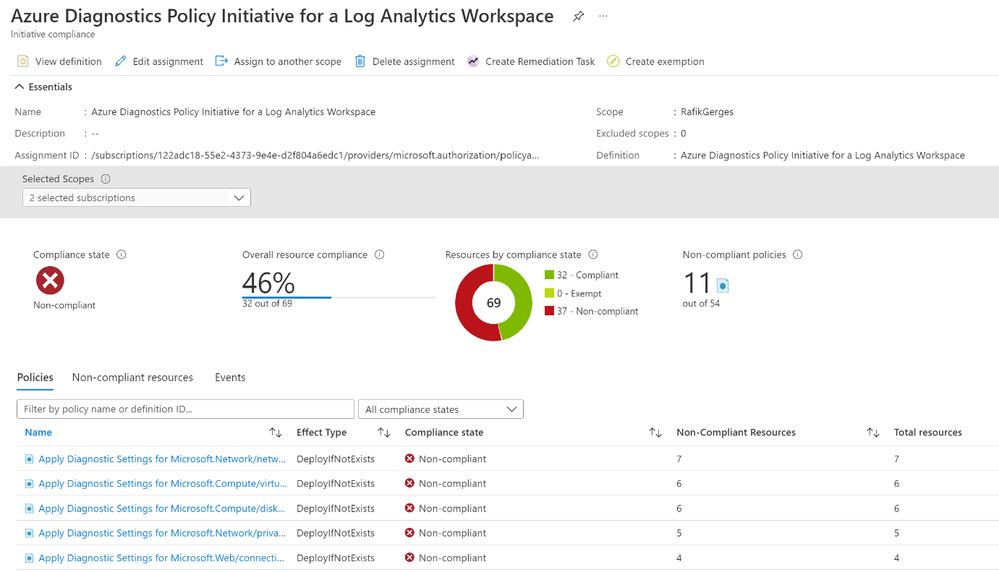Viewport: 999px width, 572px height.
Task: Open the All compliance states dropdown
Action: pyautogui.click(x=441, y=409)
